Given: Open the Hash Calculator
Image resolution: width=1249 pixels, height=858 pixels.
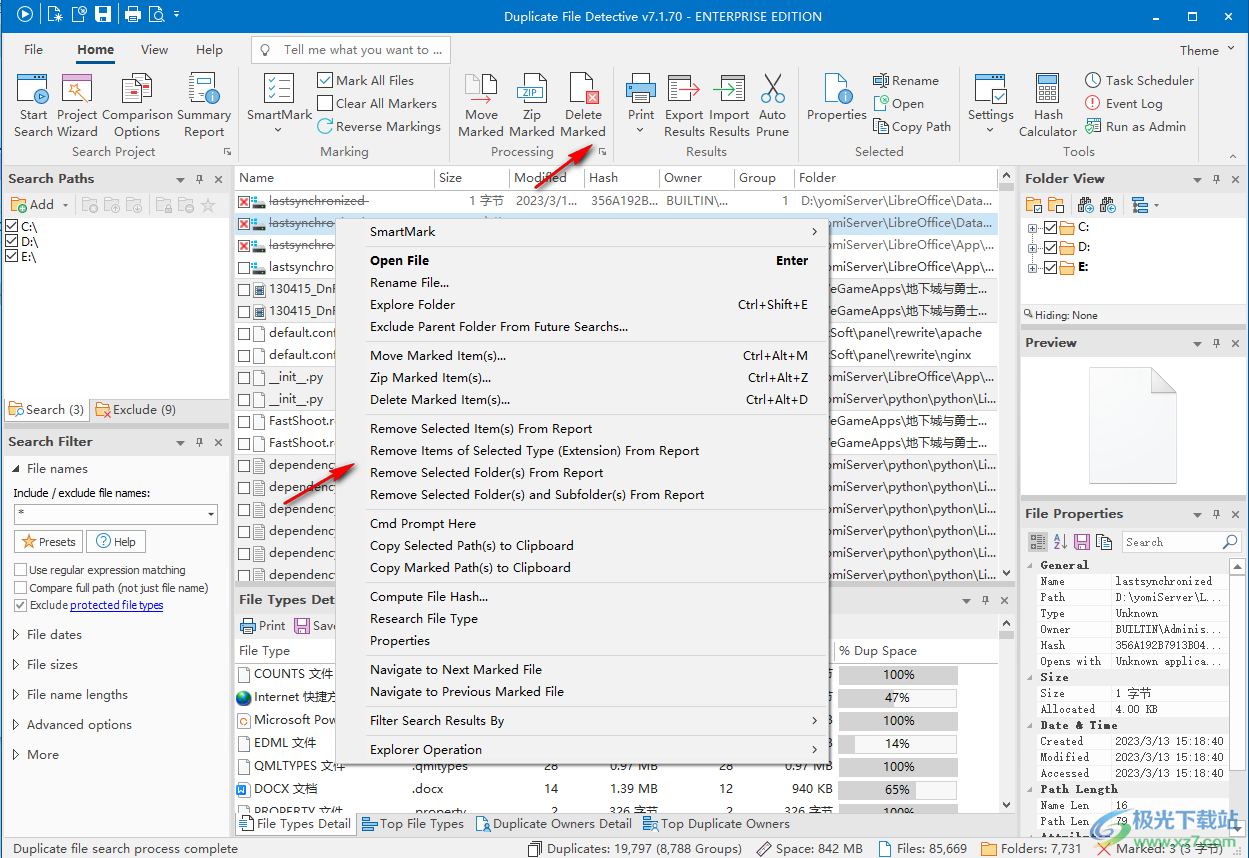Looking at the screenshot, I should (1048, 105).
